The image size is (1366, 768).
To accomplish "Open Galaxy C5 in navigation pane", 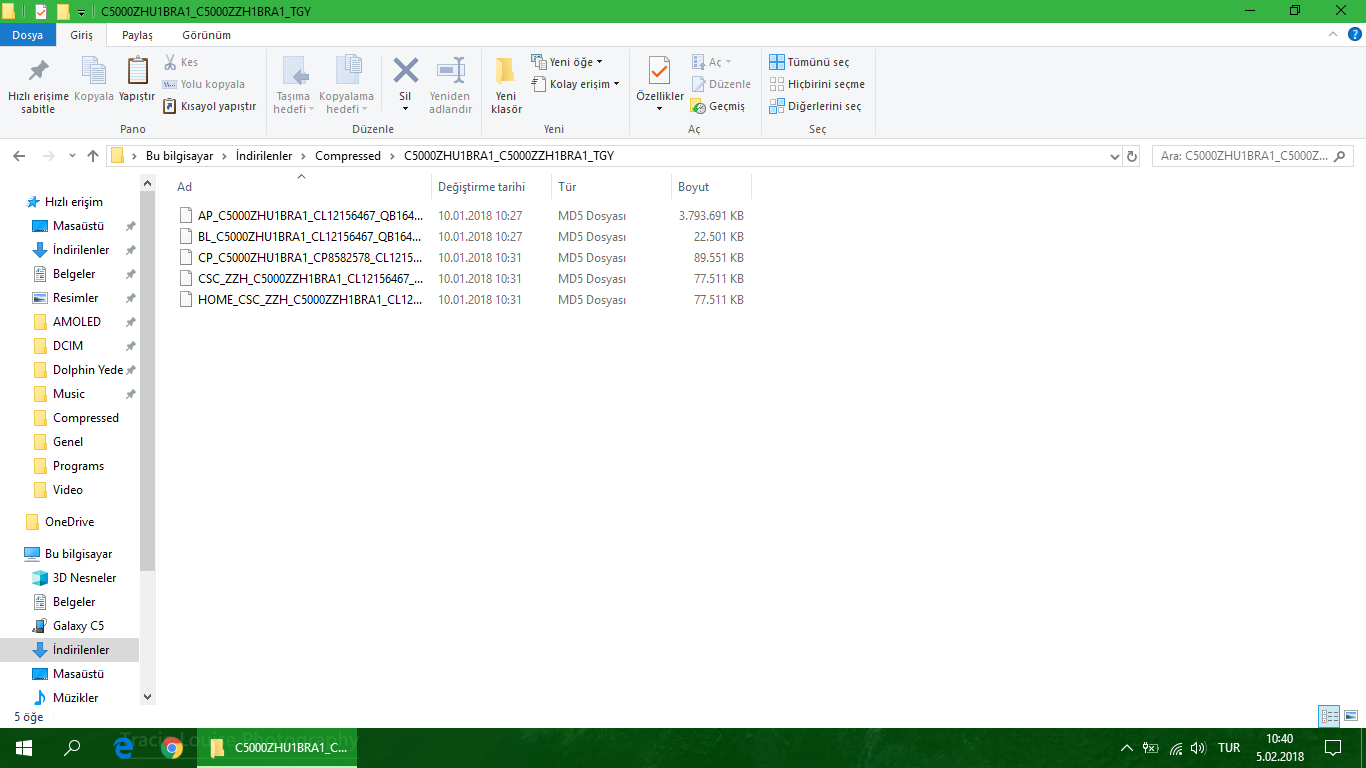I will pyautogui.click(x=78, y=626).
